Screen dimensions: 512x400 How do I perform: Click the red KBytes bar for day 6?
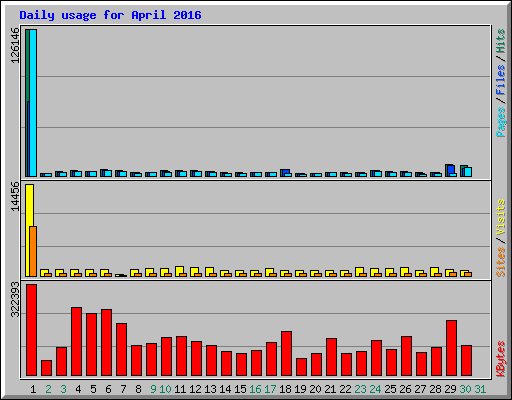[107, 342]
